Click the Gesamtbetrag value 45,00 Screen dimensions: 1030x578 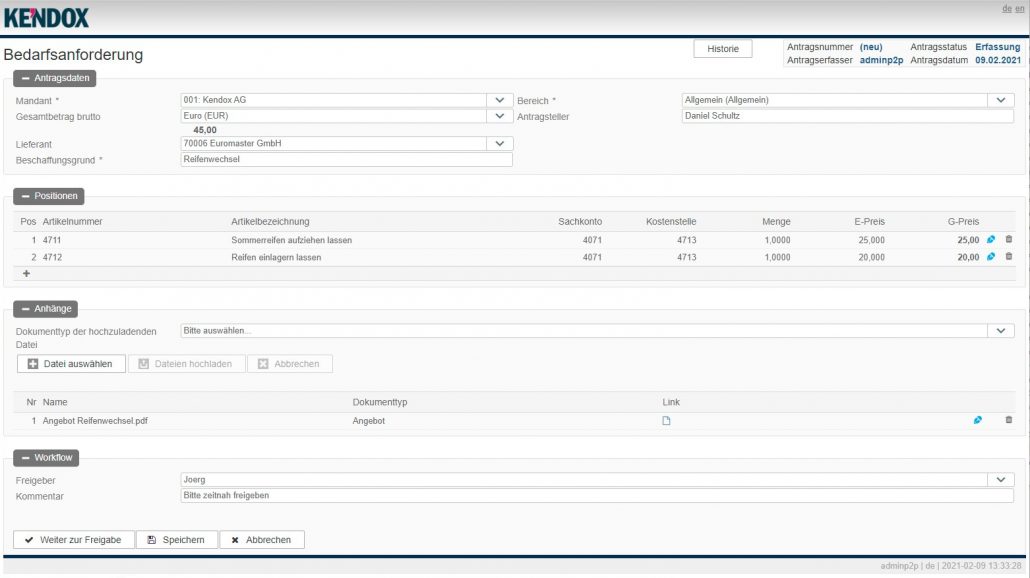pos(205,130)
